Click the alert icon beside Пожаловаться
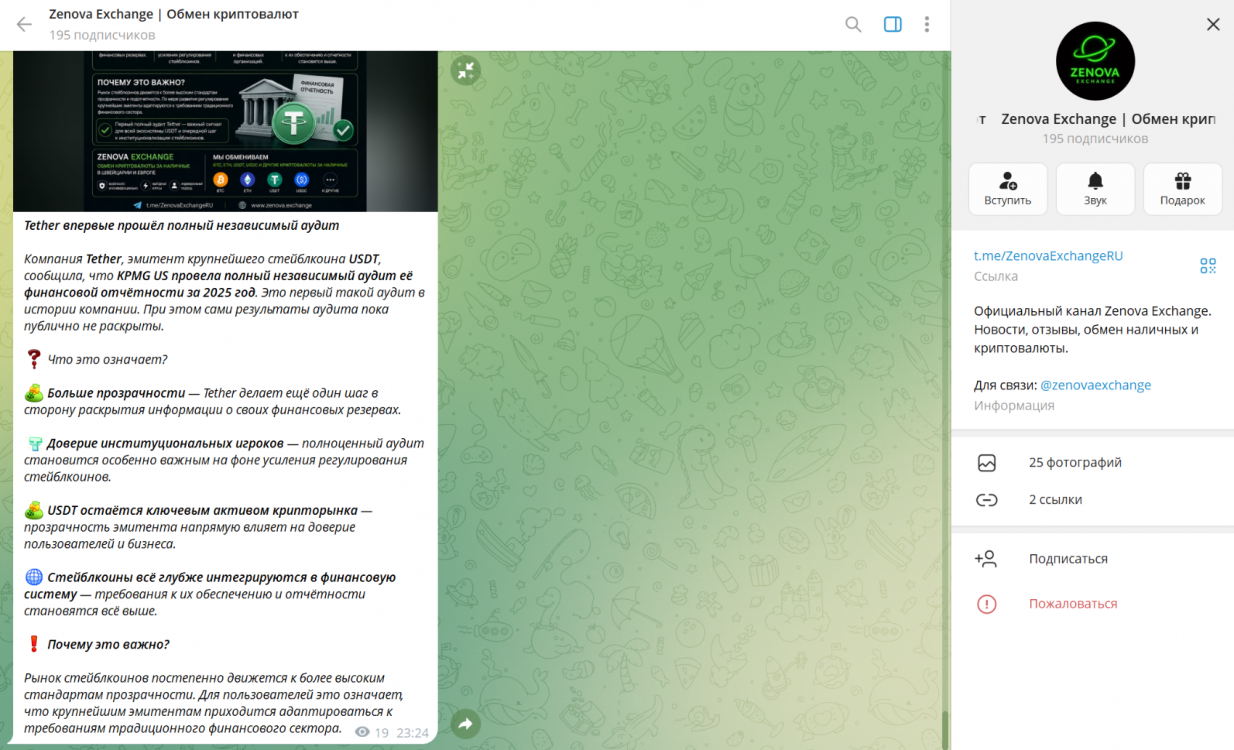1234x750 pixels. point(987,604)
